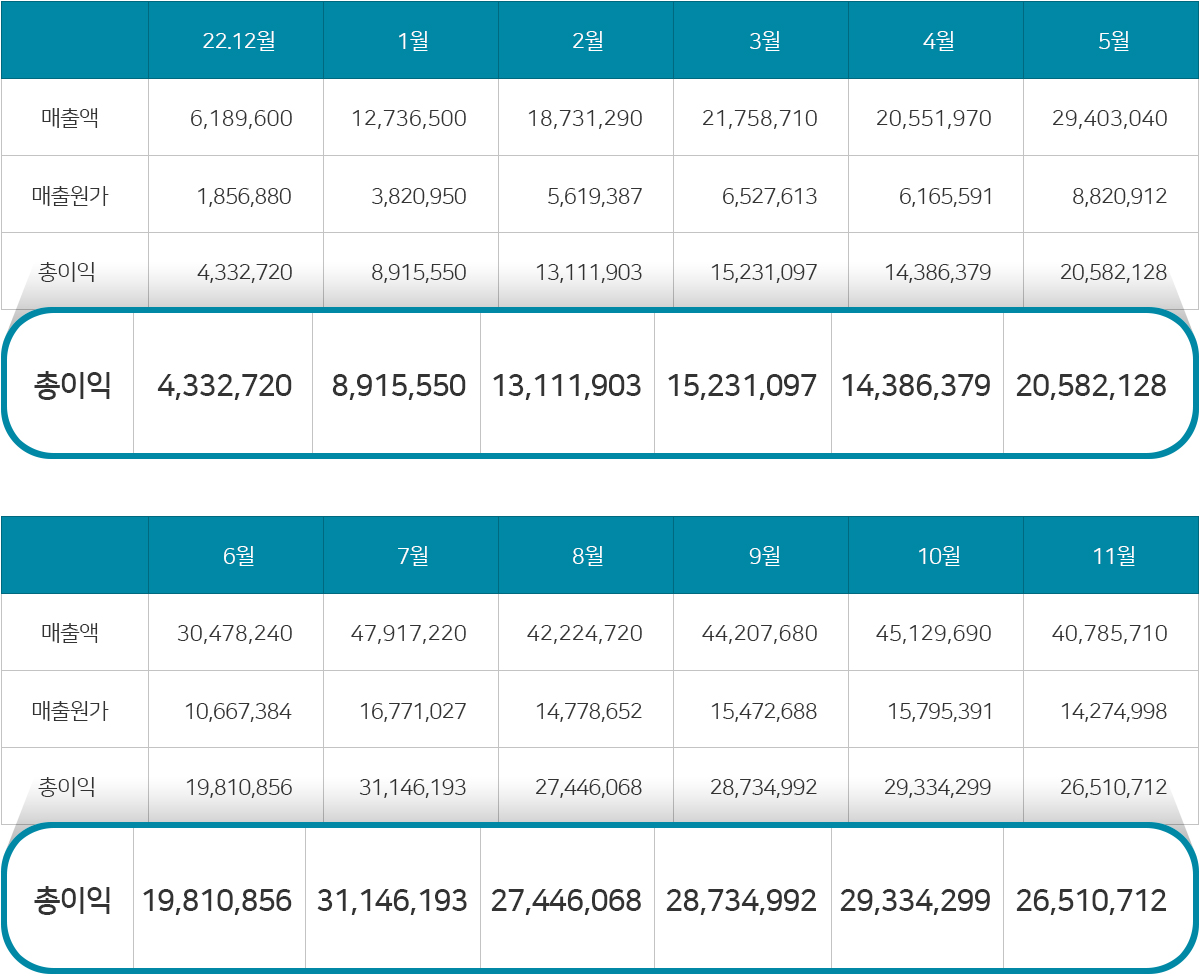Viewport: 1200px width, 978px height.
Task: Click the 매출액 value 45,129,690
Action: pos(934,633)
